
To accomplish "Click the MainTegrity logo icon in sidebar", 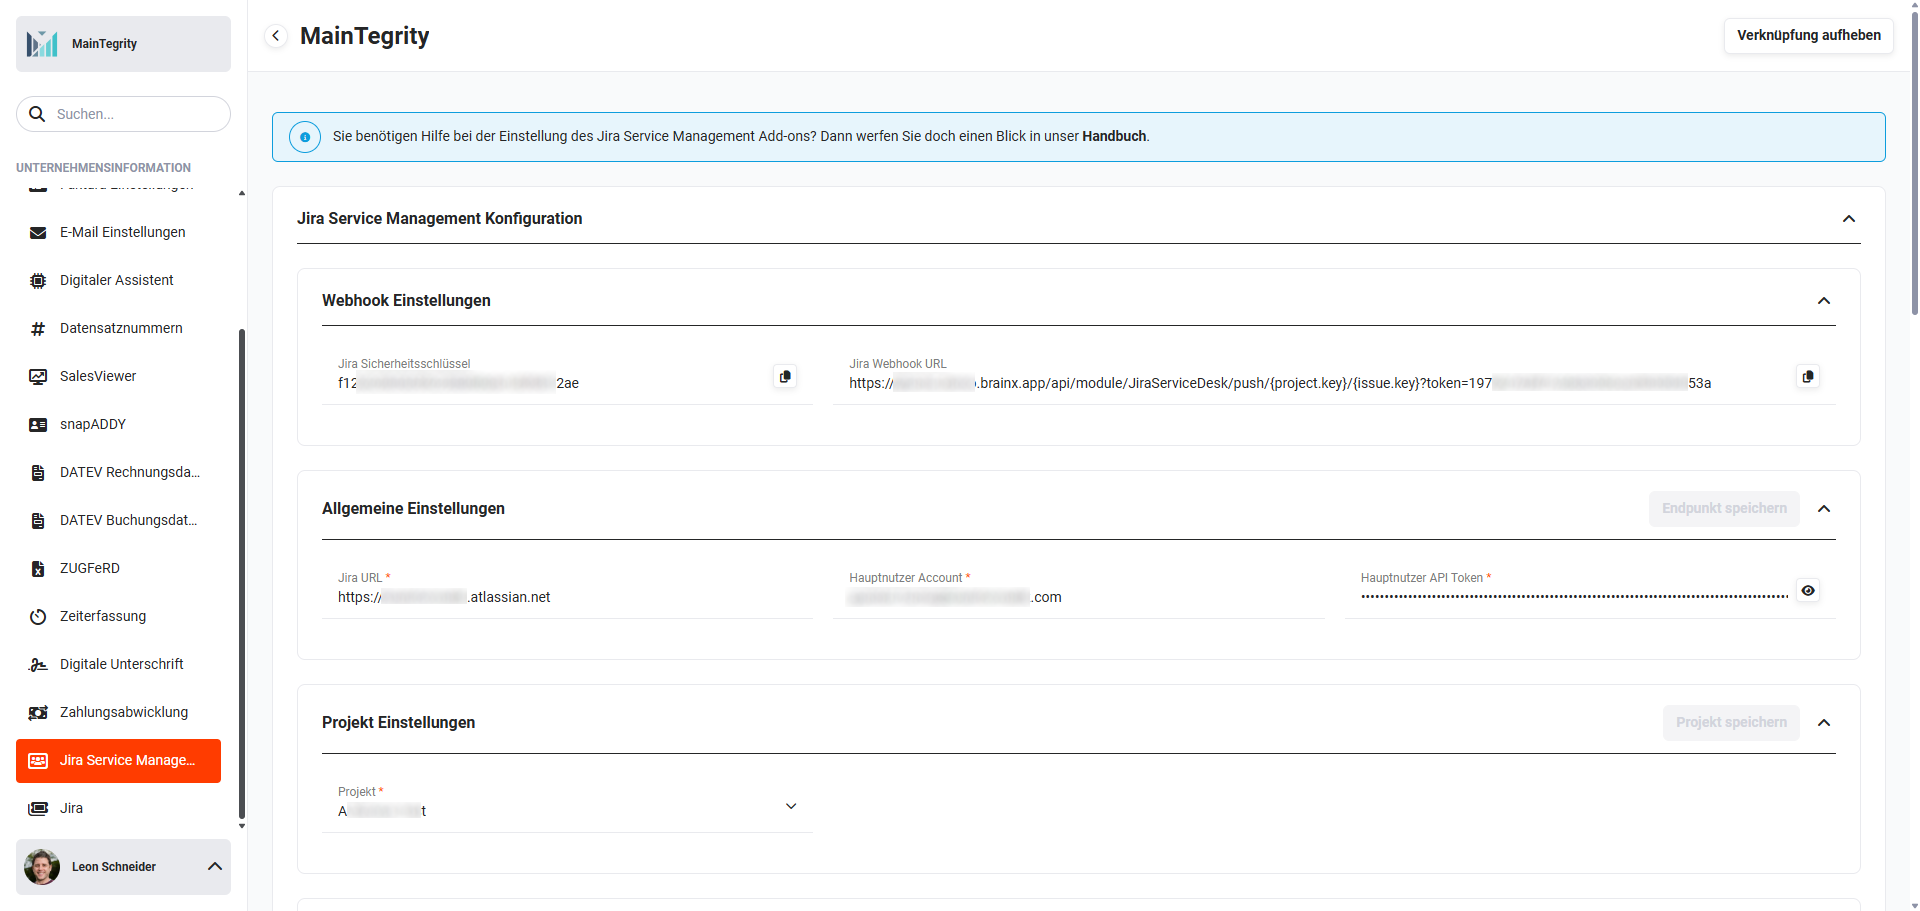I will [x=42, y=43].
